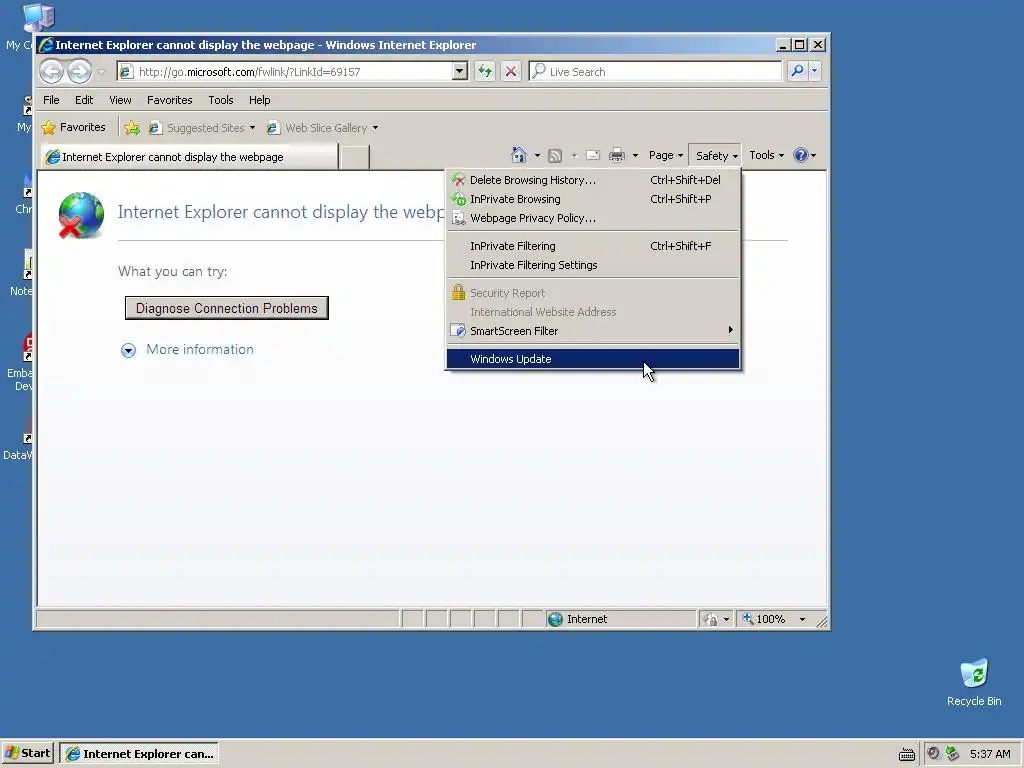Stop loading with the red X icon
Image resolution: width=1024 pixels, height=768 pixels.
511,71
